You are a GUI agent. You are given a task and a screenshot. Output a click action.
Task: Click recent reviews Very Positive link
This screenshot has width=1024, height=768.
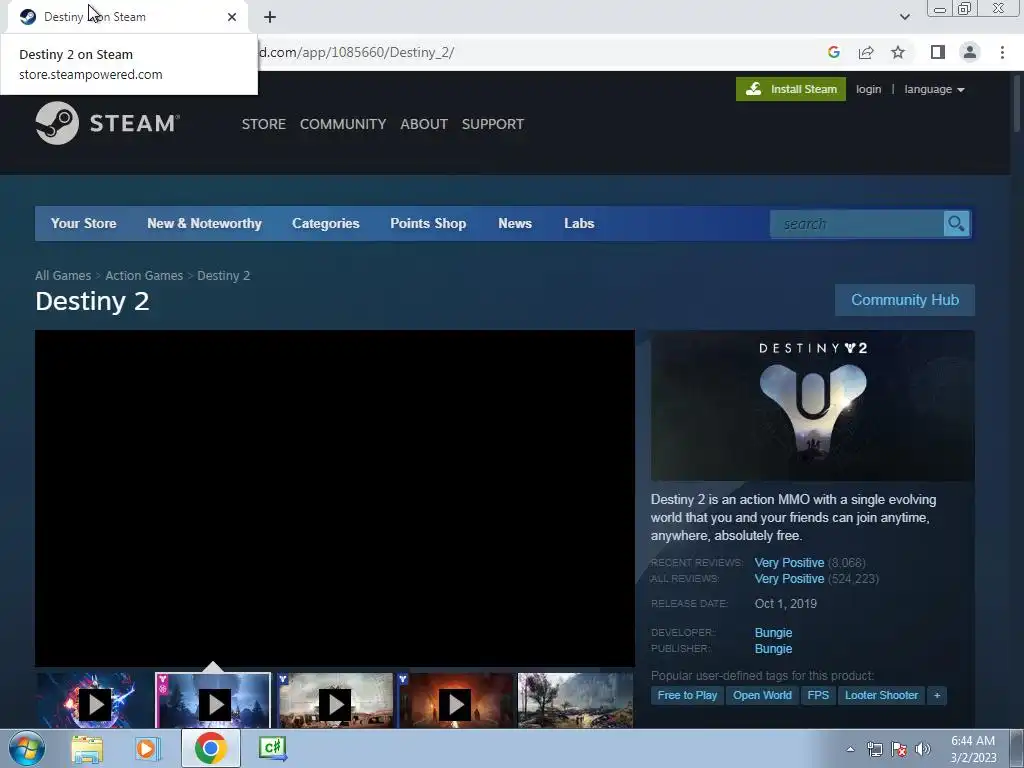[x=789, y=562]
